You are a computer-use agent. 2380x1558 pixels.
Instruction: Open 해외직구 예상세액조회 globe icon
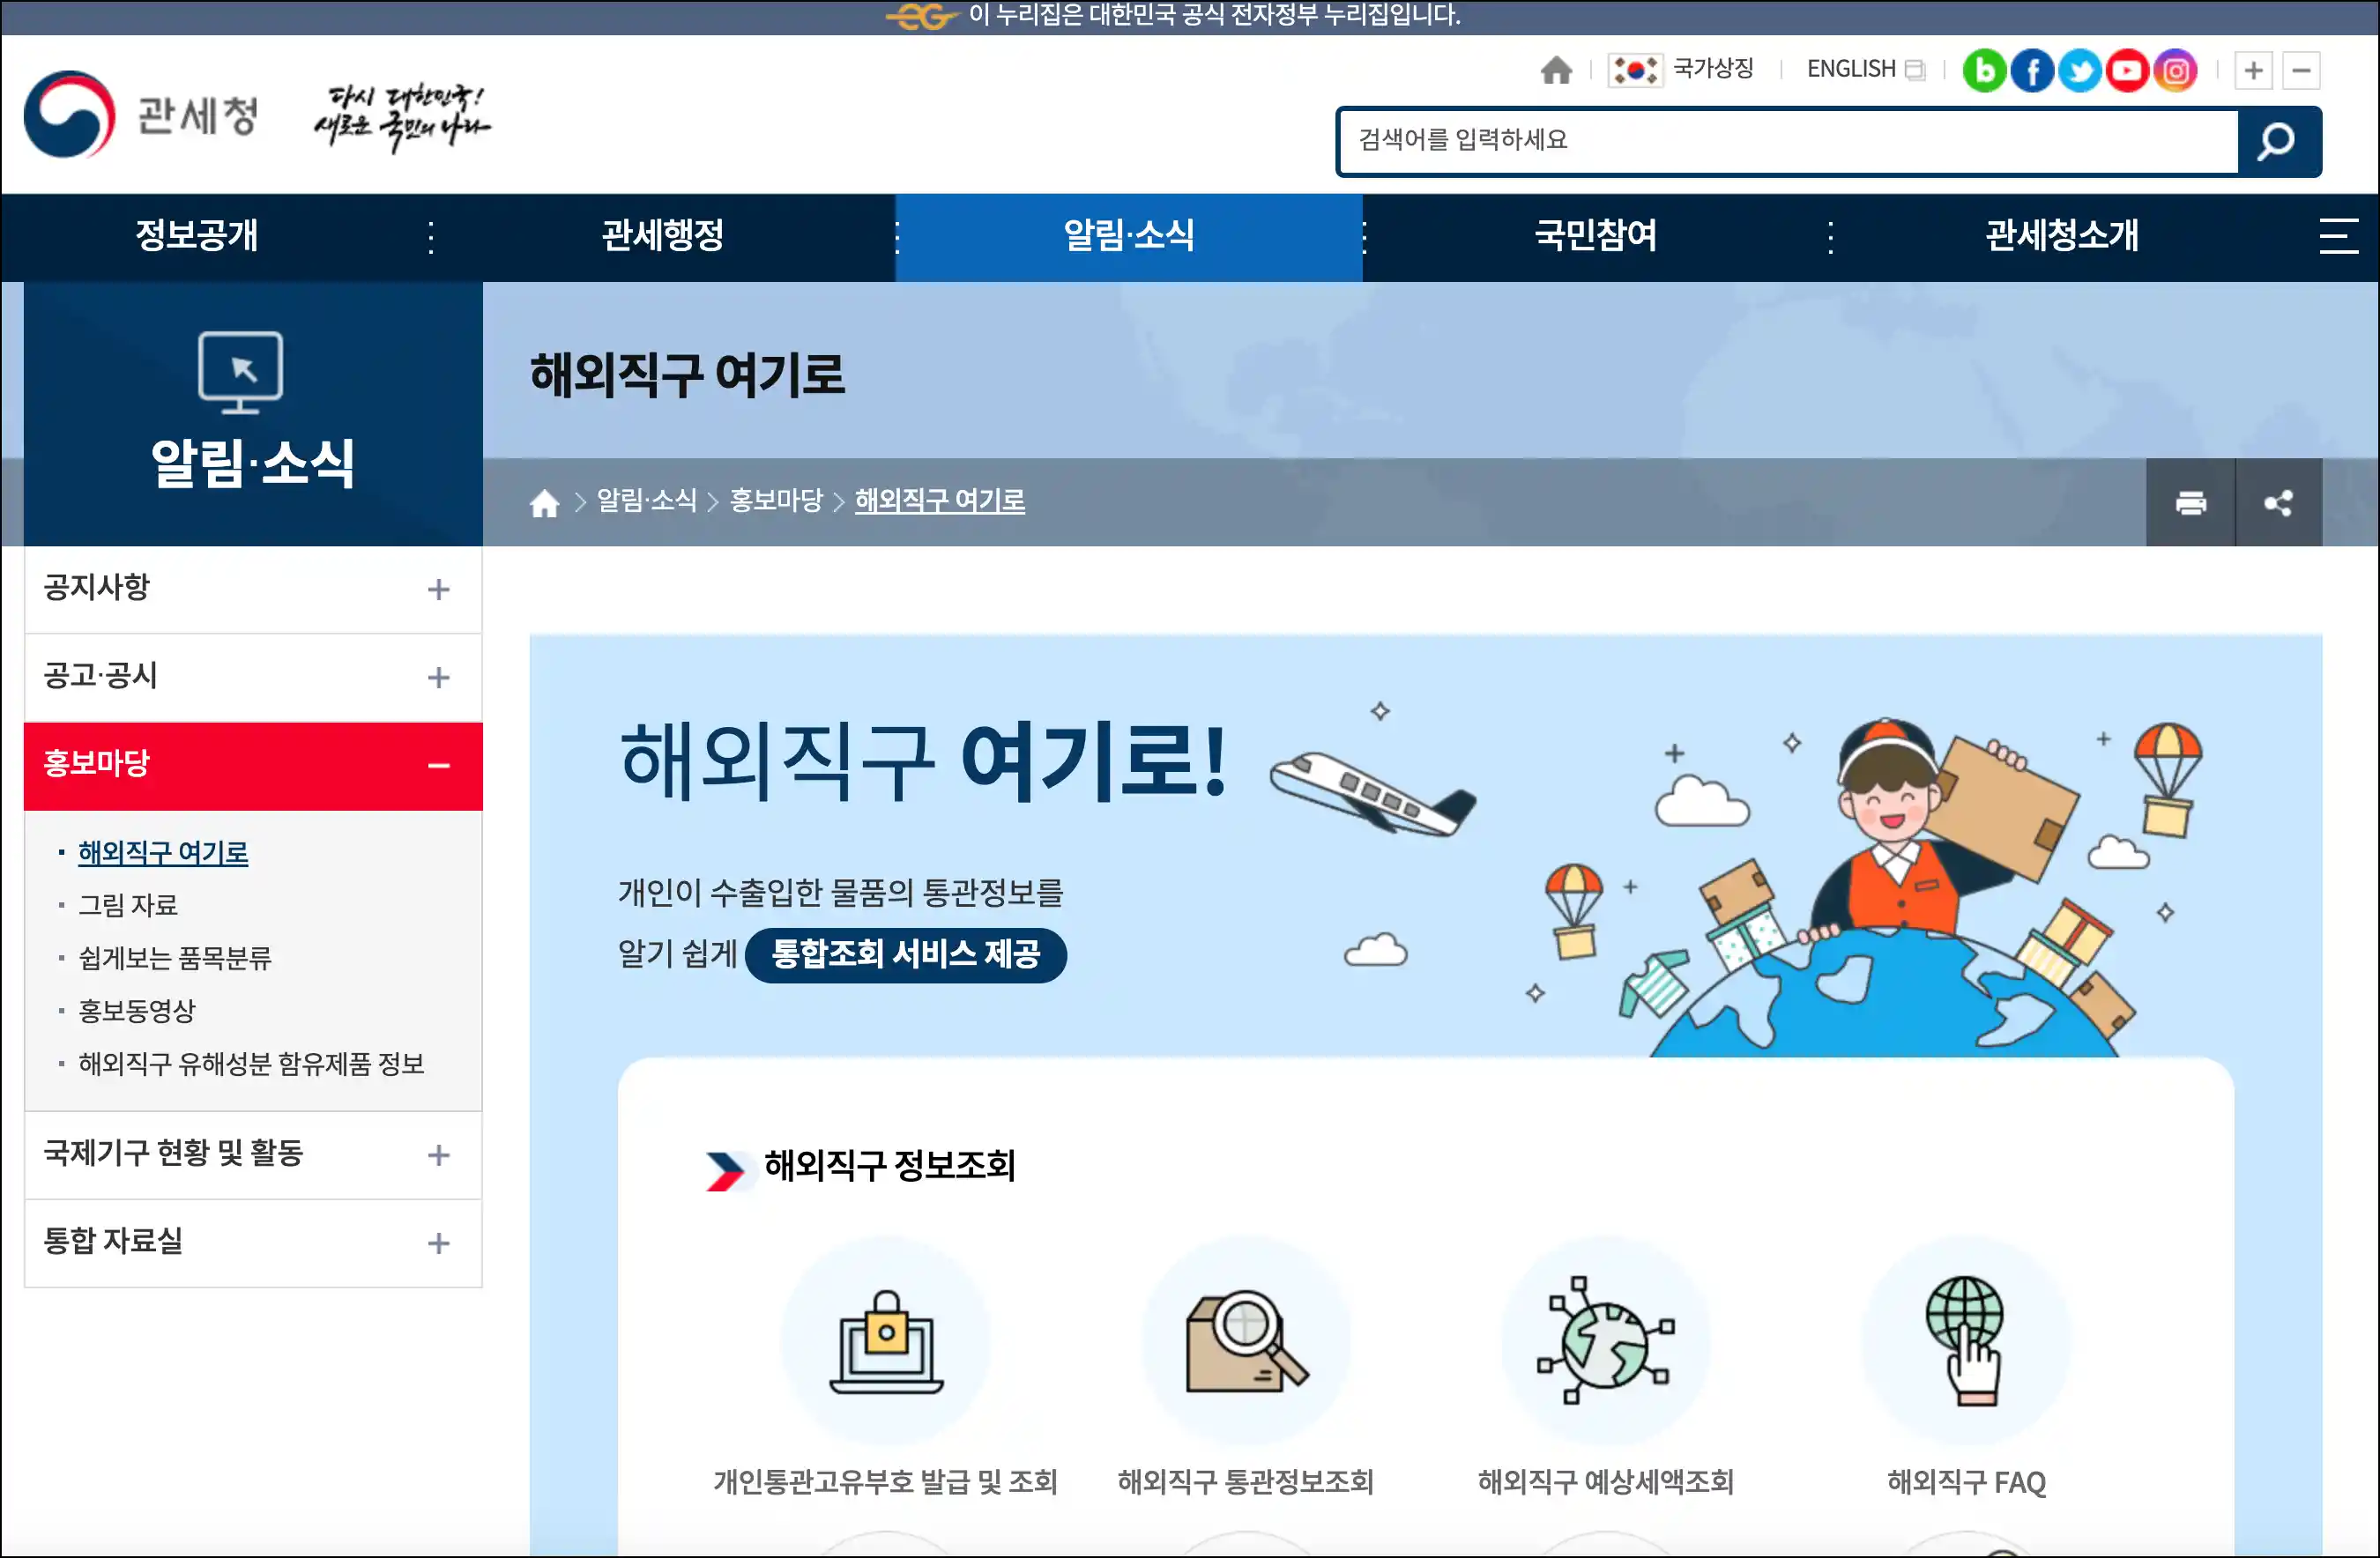[1606, 1340]
